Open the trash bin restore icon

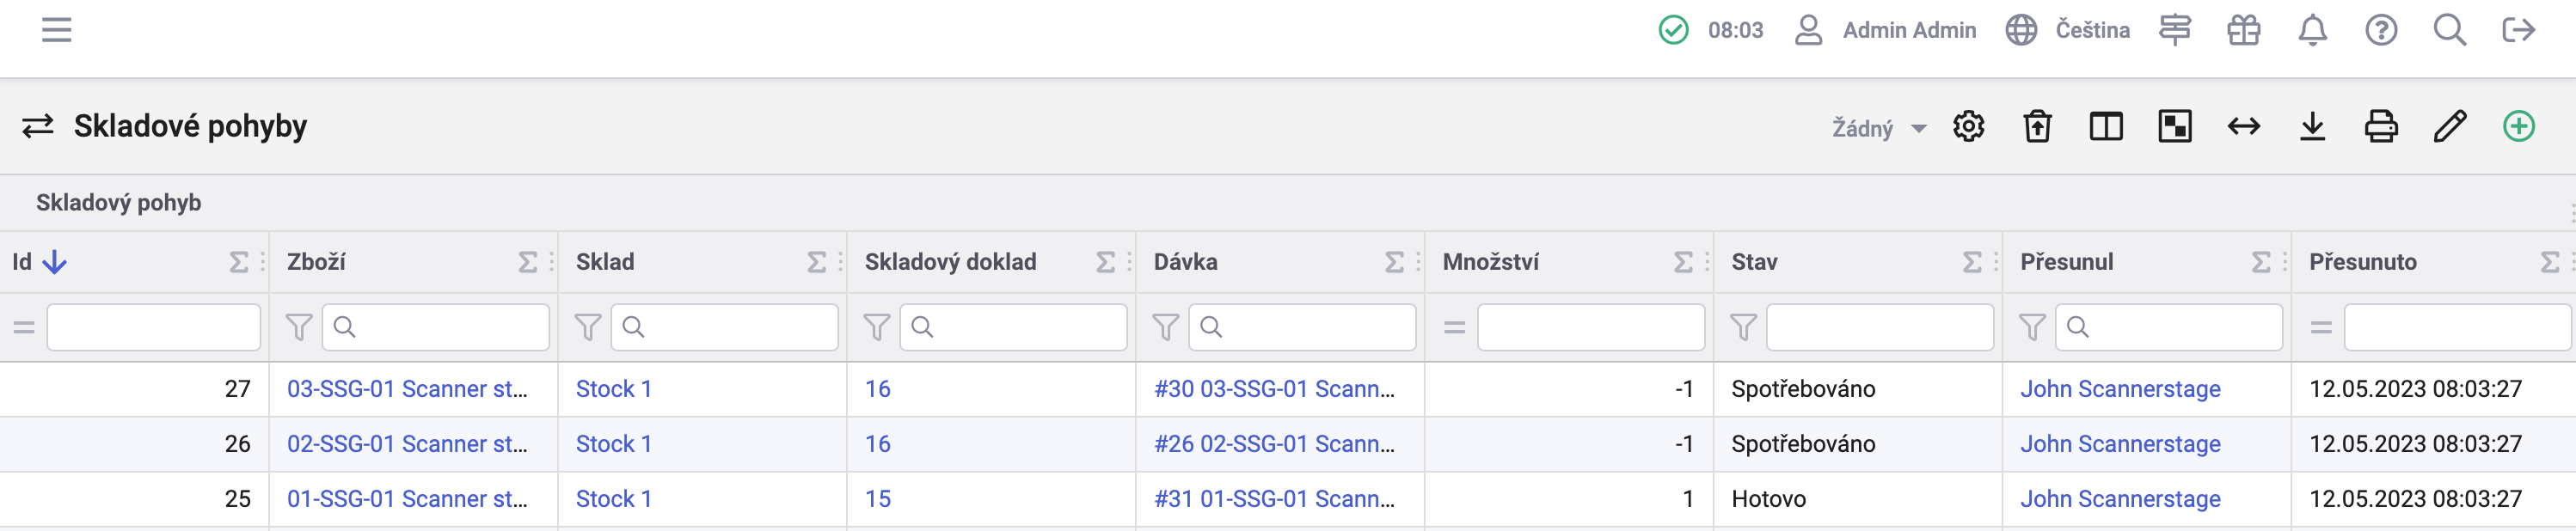pyautogui.click(x=2037, y=126)
